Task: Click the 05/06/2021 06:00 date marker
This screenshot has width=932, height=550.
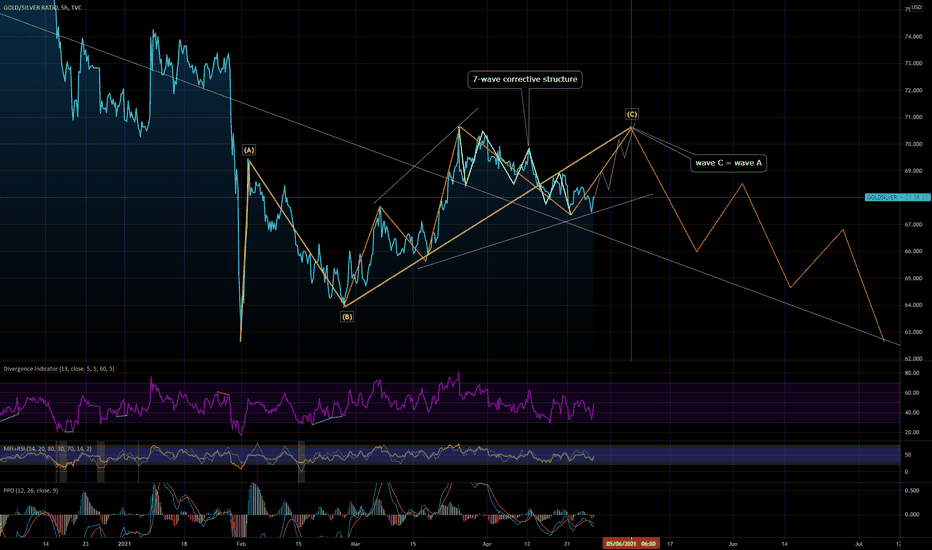Action: click(631, 543)
